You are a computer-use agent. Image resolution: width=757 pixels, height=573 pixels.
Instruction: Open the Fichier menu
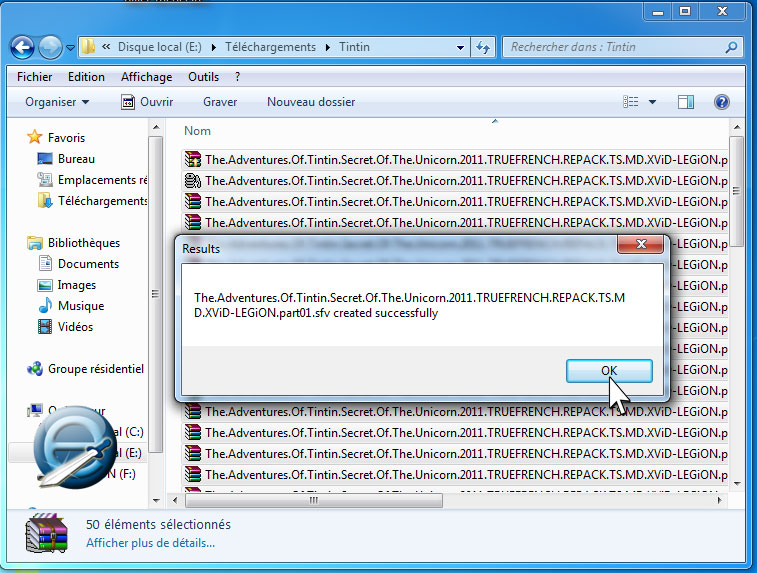coord(34,77)
